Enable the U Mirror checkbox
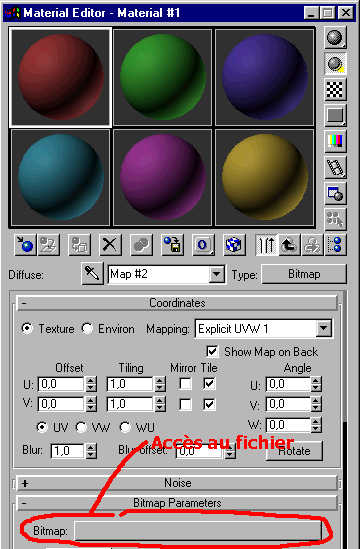This screenshot has height=549, width=360. (x=185, y=384)
